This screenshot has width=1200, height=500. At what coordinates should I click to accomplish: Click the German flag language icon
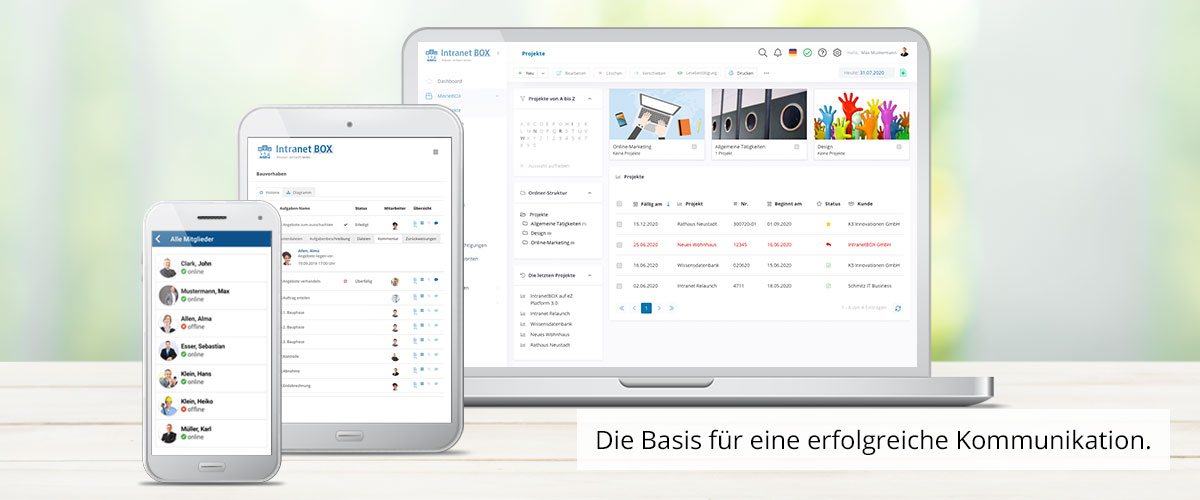point(792,52)
